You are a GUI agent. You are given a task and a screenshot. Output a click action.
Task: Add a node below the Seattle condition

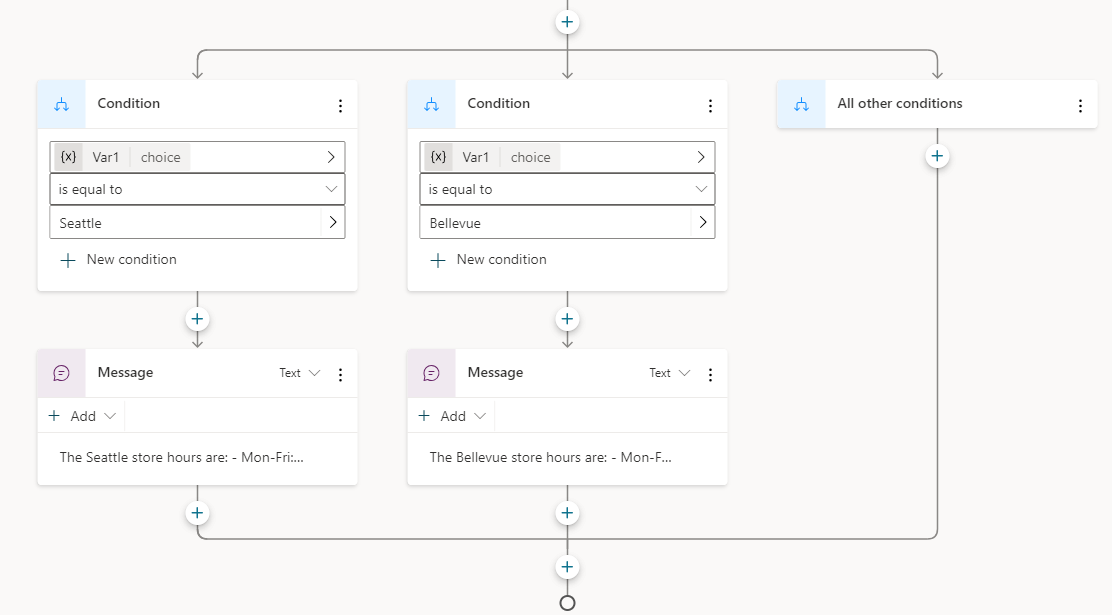[x=197, y=319]
